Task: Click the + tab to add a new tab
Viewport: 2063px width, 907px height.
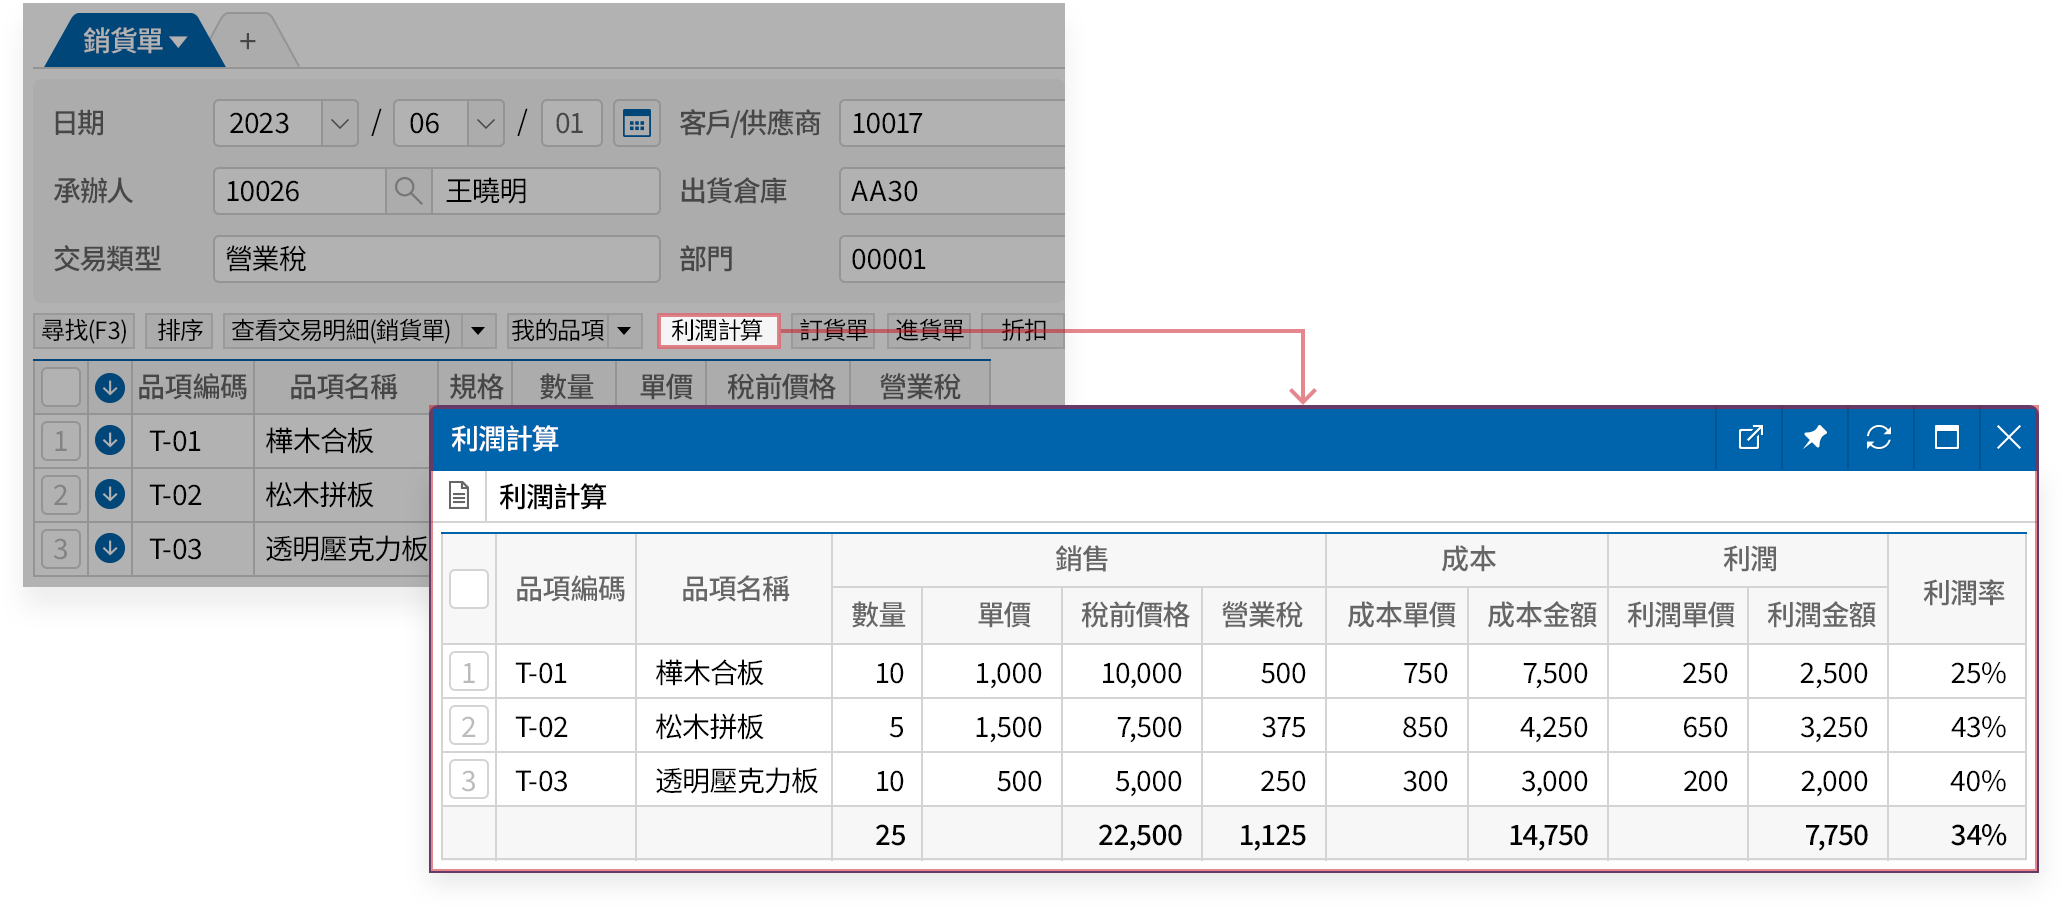Action: point(247,41)
